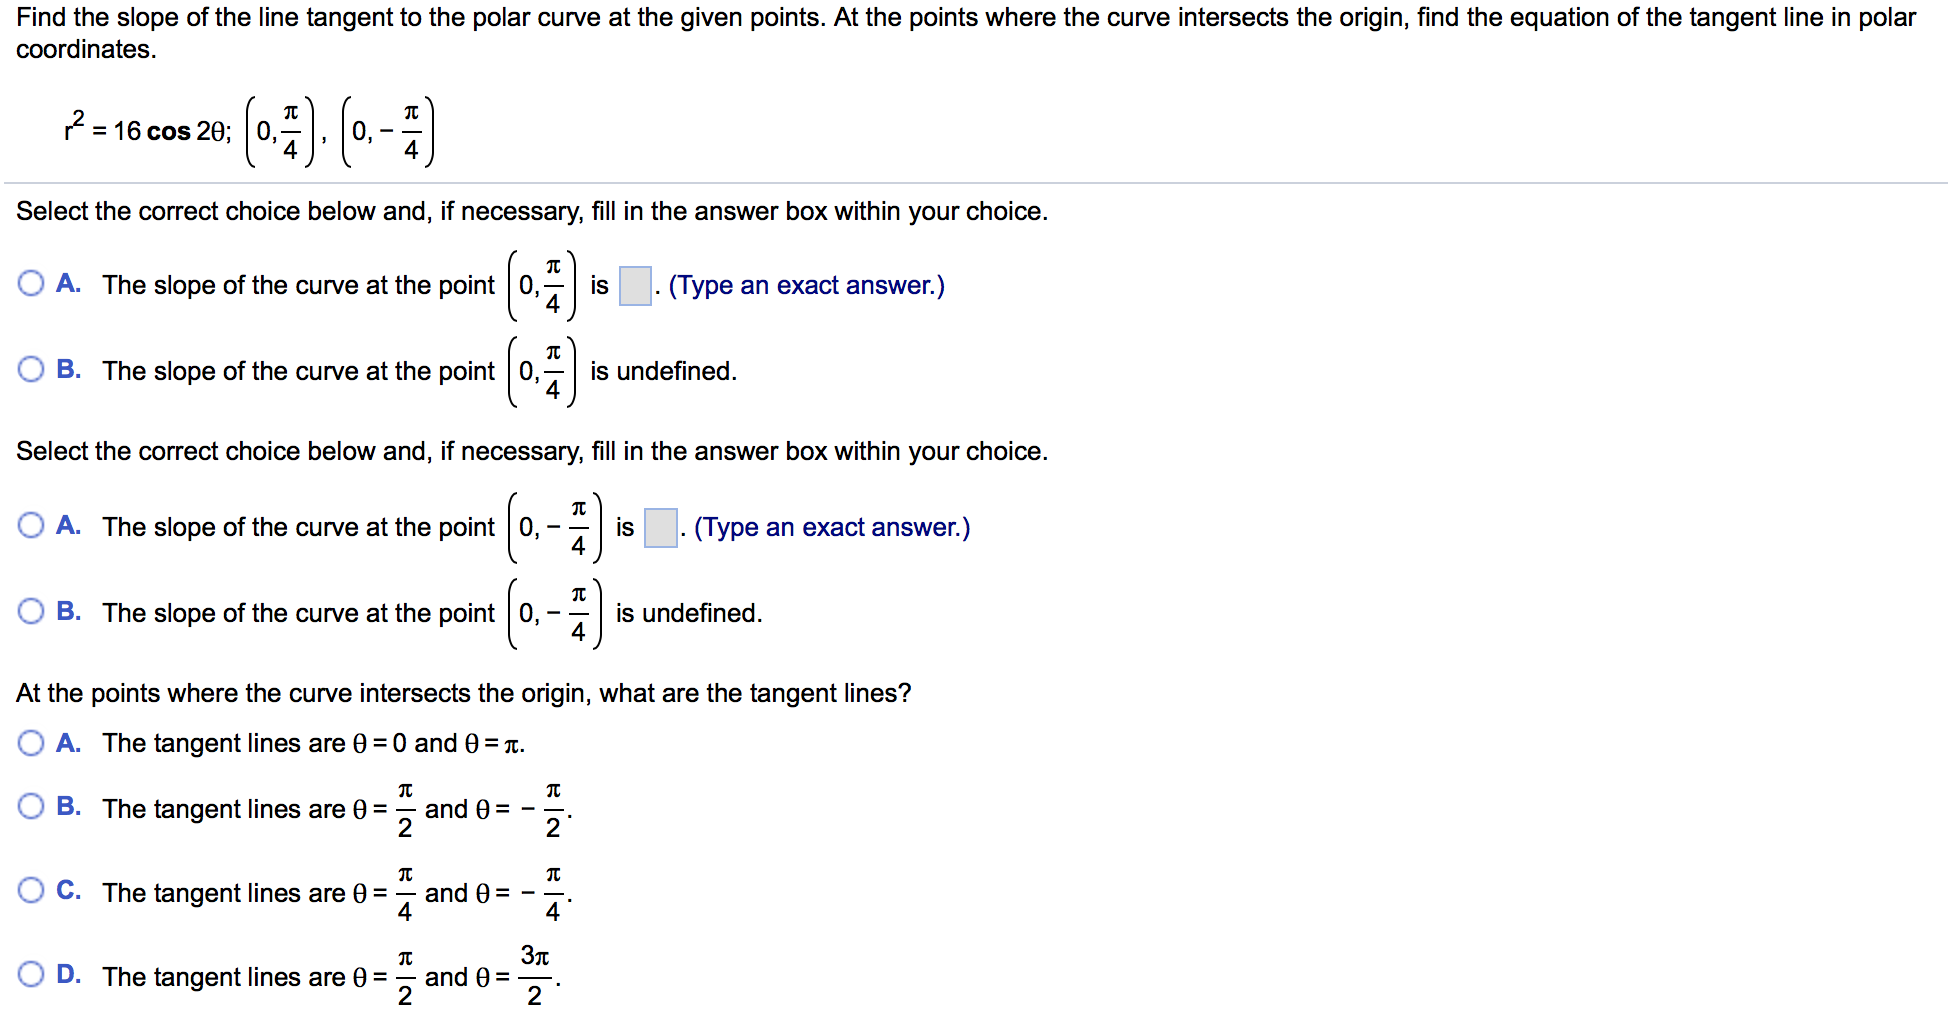Select tangent lines option C: θ = π/4 and −π/4

[x=30, y=891]
